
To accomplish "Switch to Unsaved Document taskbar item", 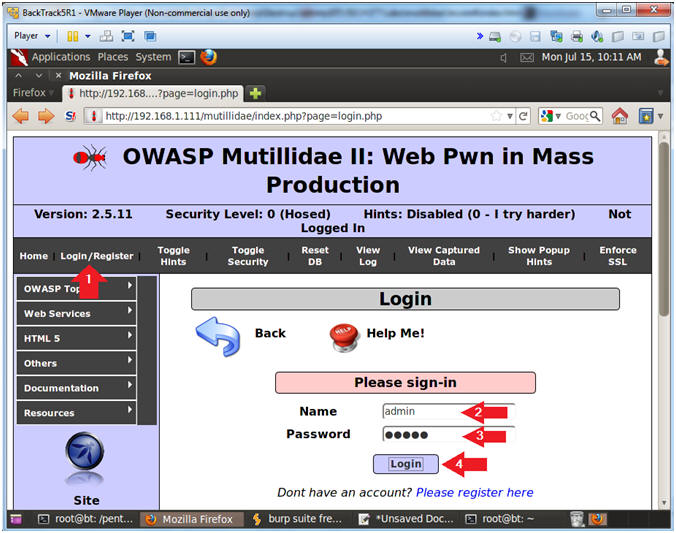I will (x=407, y=519).
